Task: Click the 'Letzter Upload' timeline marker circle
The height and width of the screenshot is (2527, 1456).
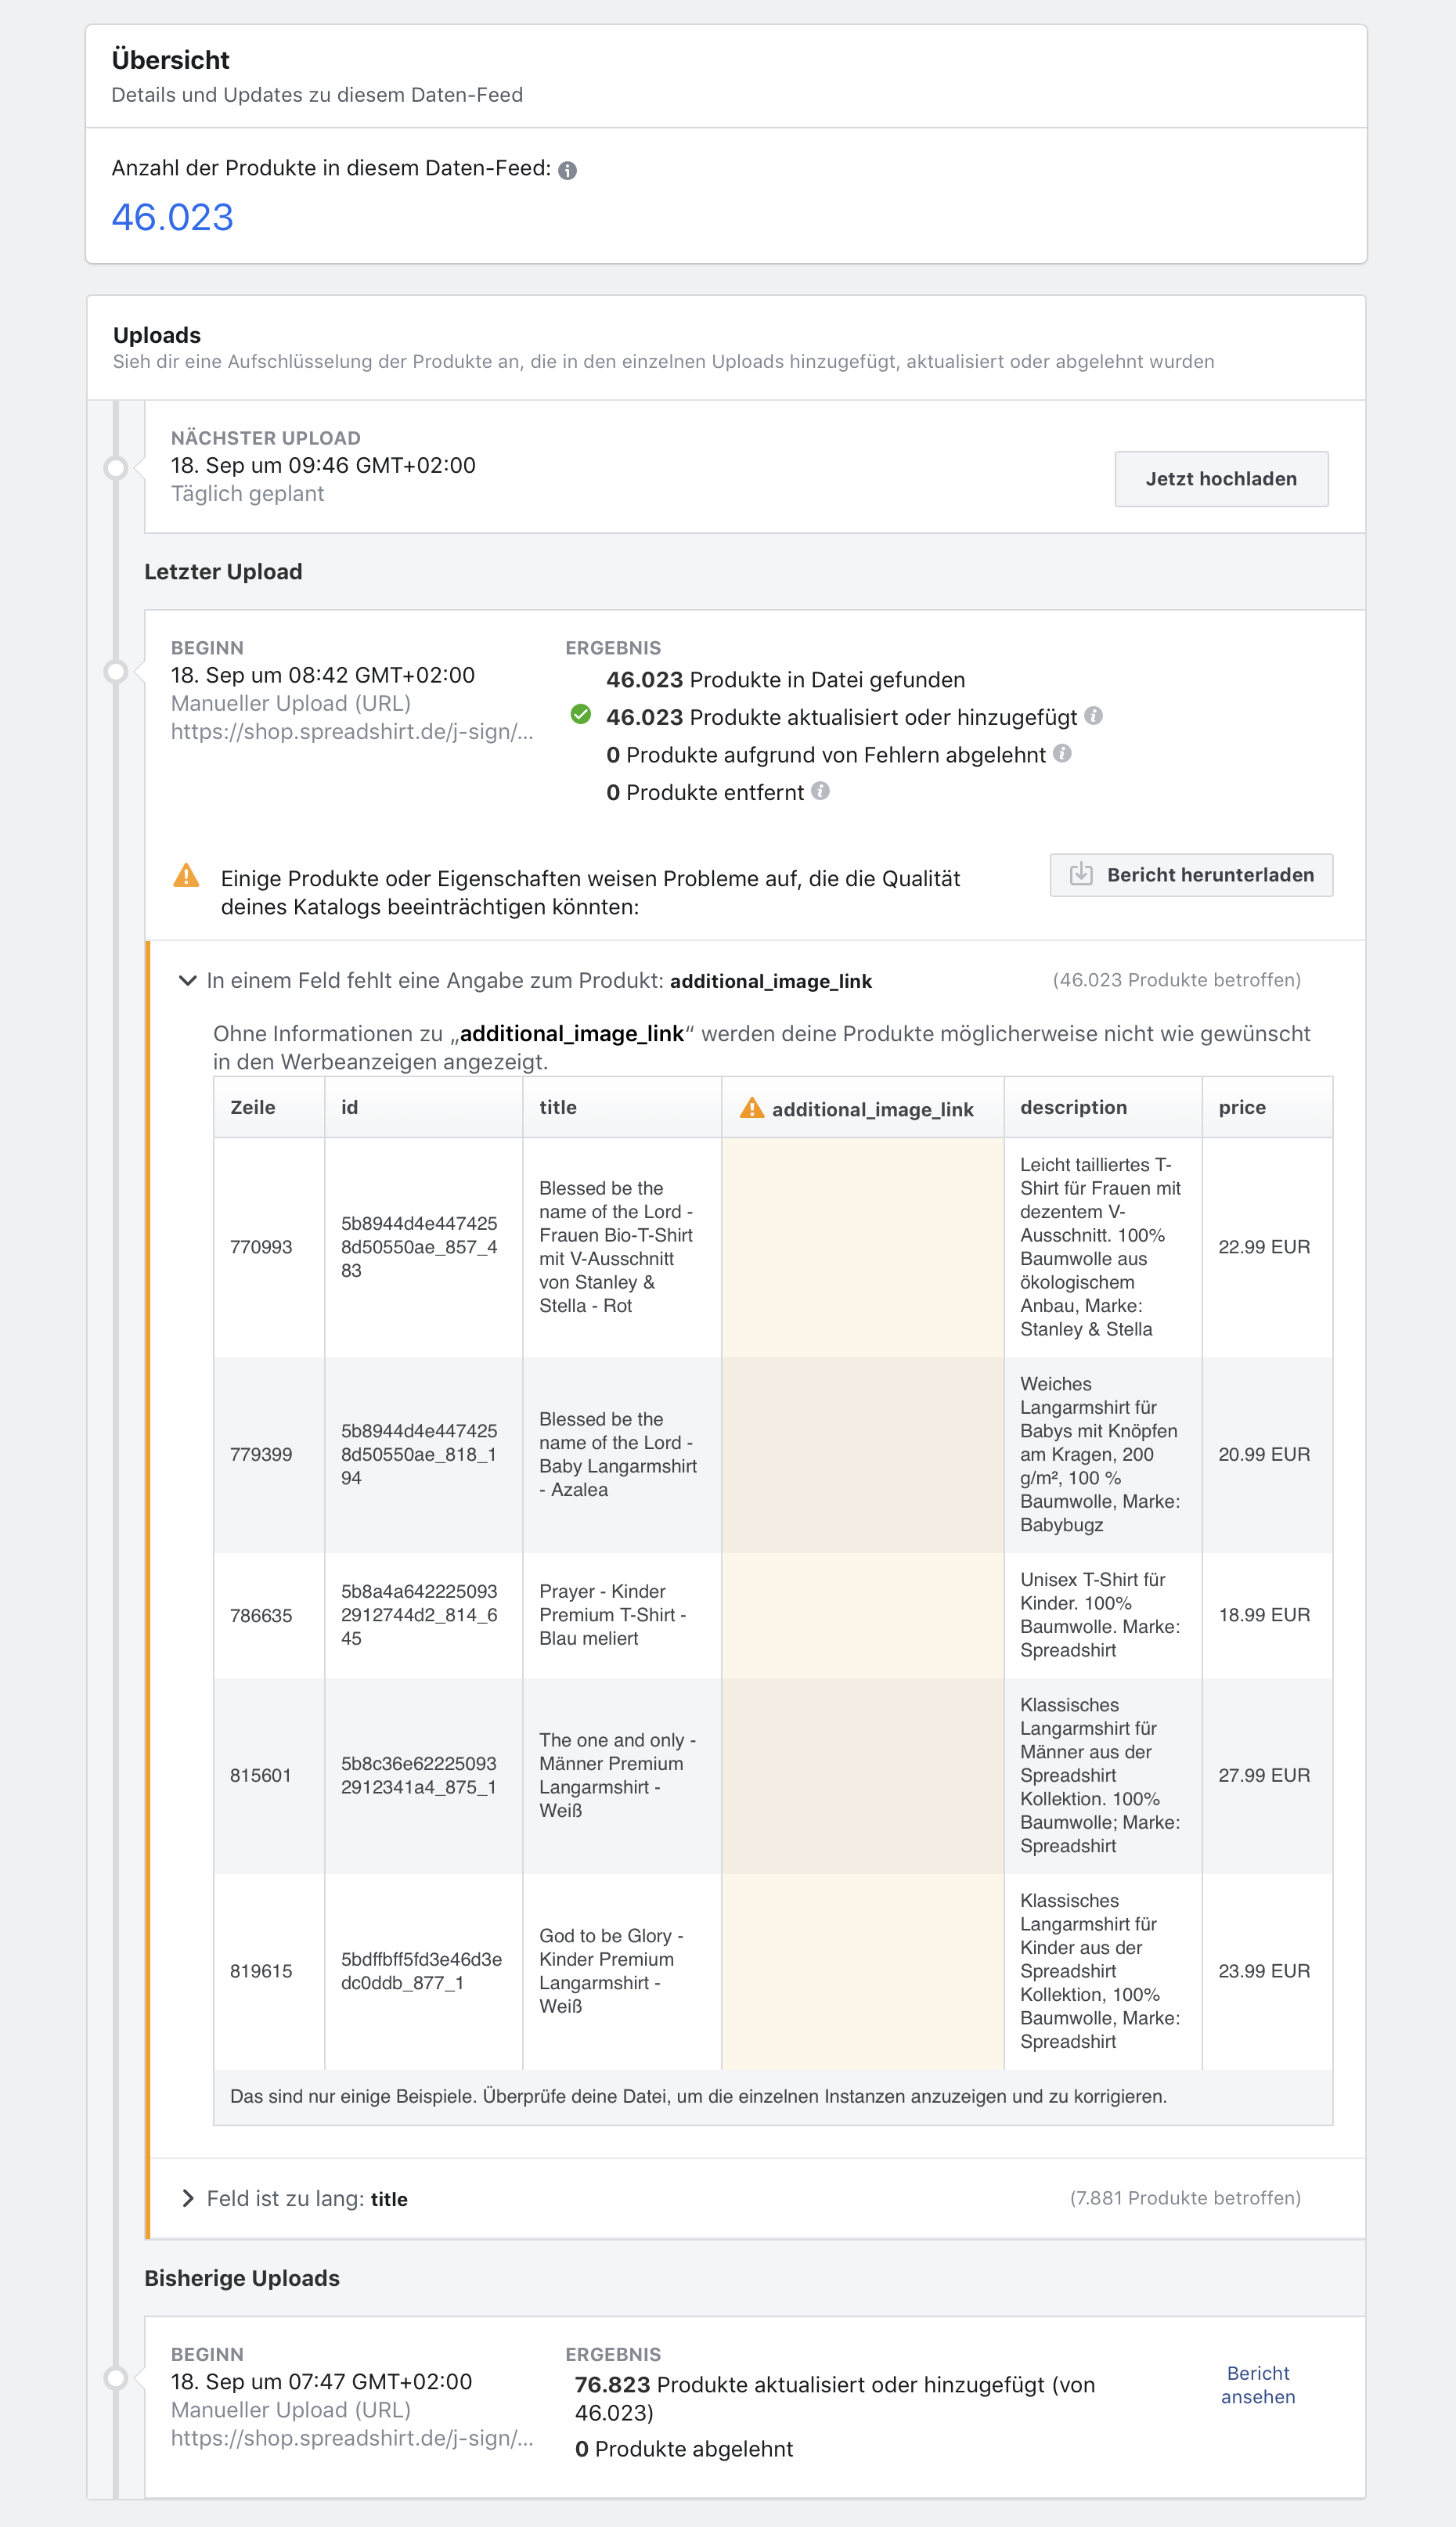Action: coord(116,671)
